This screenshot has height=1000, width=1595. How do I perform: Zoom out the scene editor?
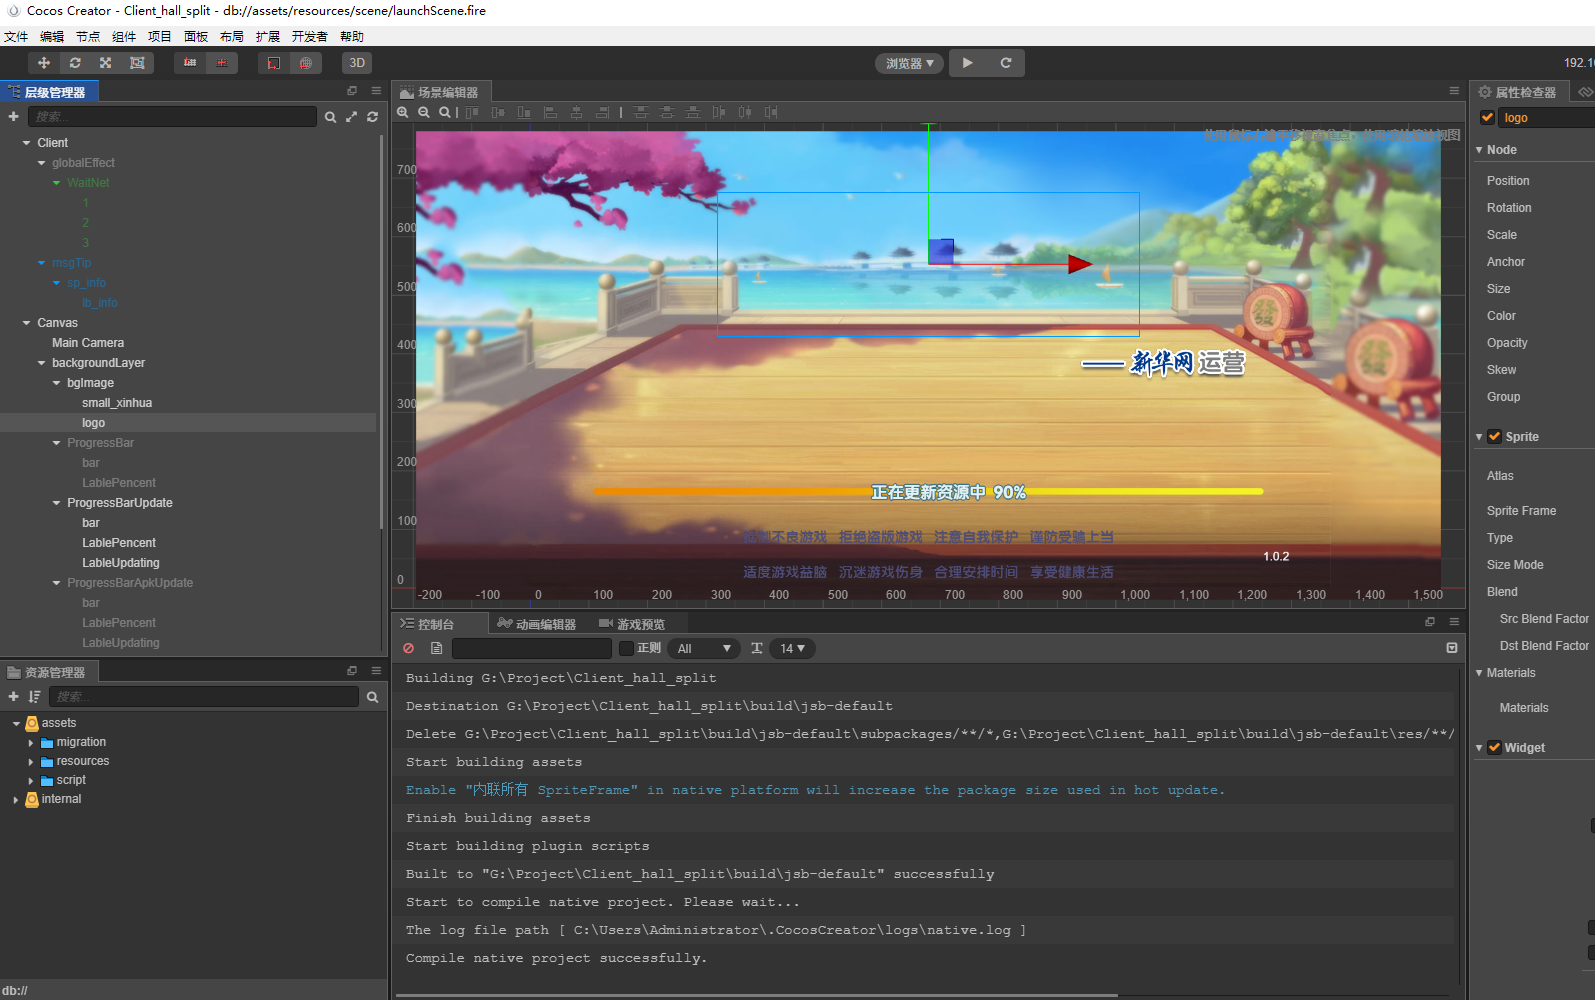[424, 112]
